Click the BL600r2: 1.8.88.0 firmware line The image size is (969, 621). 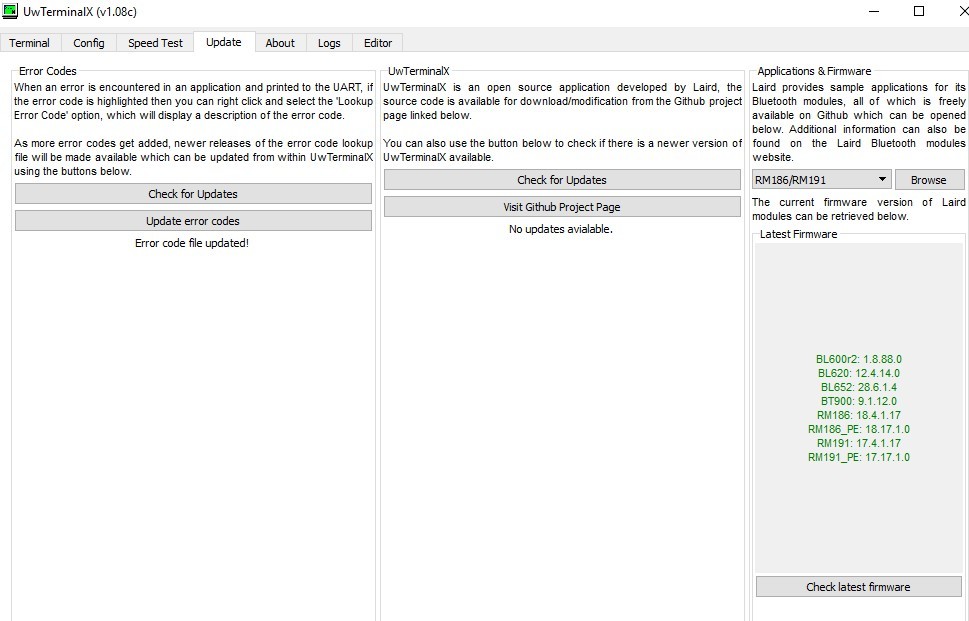pos(858,359)
